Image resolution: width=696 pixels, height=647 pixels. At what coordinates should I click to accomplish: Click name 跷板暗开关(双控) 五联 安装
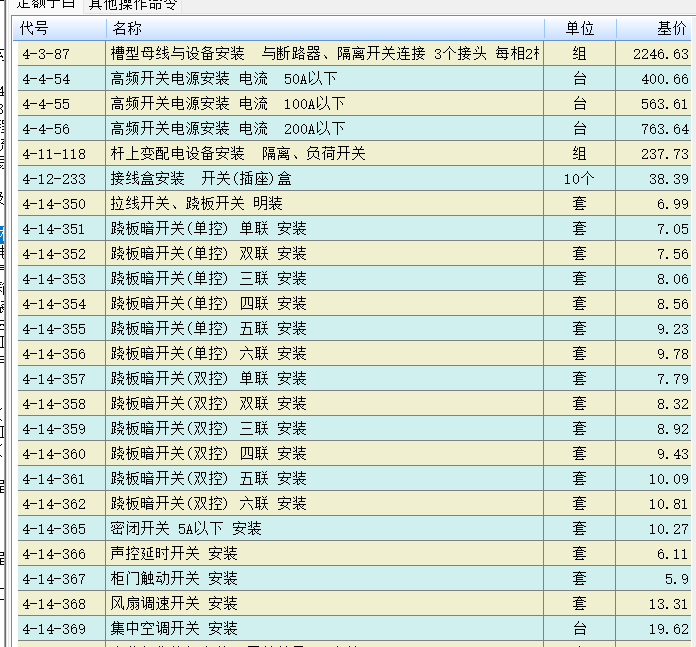[x=209, y=479]
